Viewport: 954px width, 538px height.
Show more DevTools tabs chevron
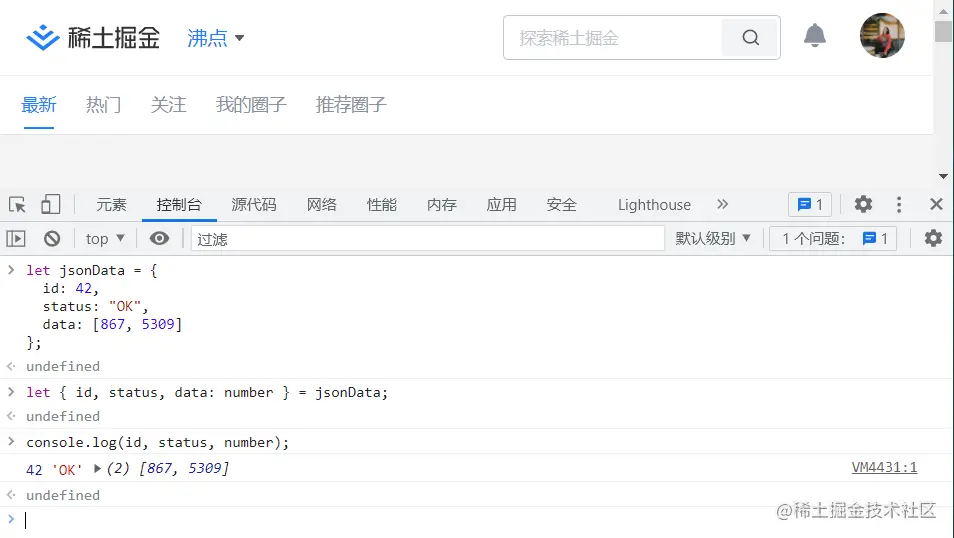click(722, 204)
